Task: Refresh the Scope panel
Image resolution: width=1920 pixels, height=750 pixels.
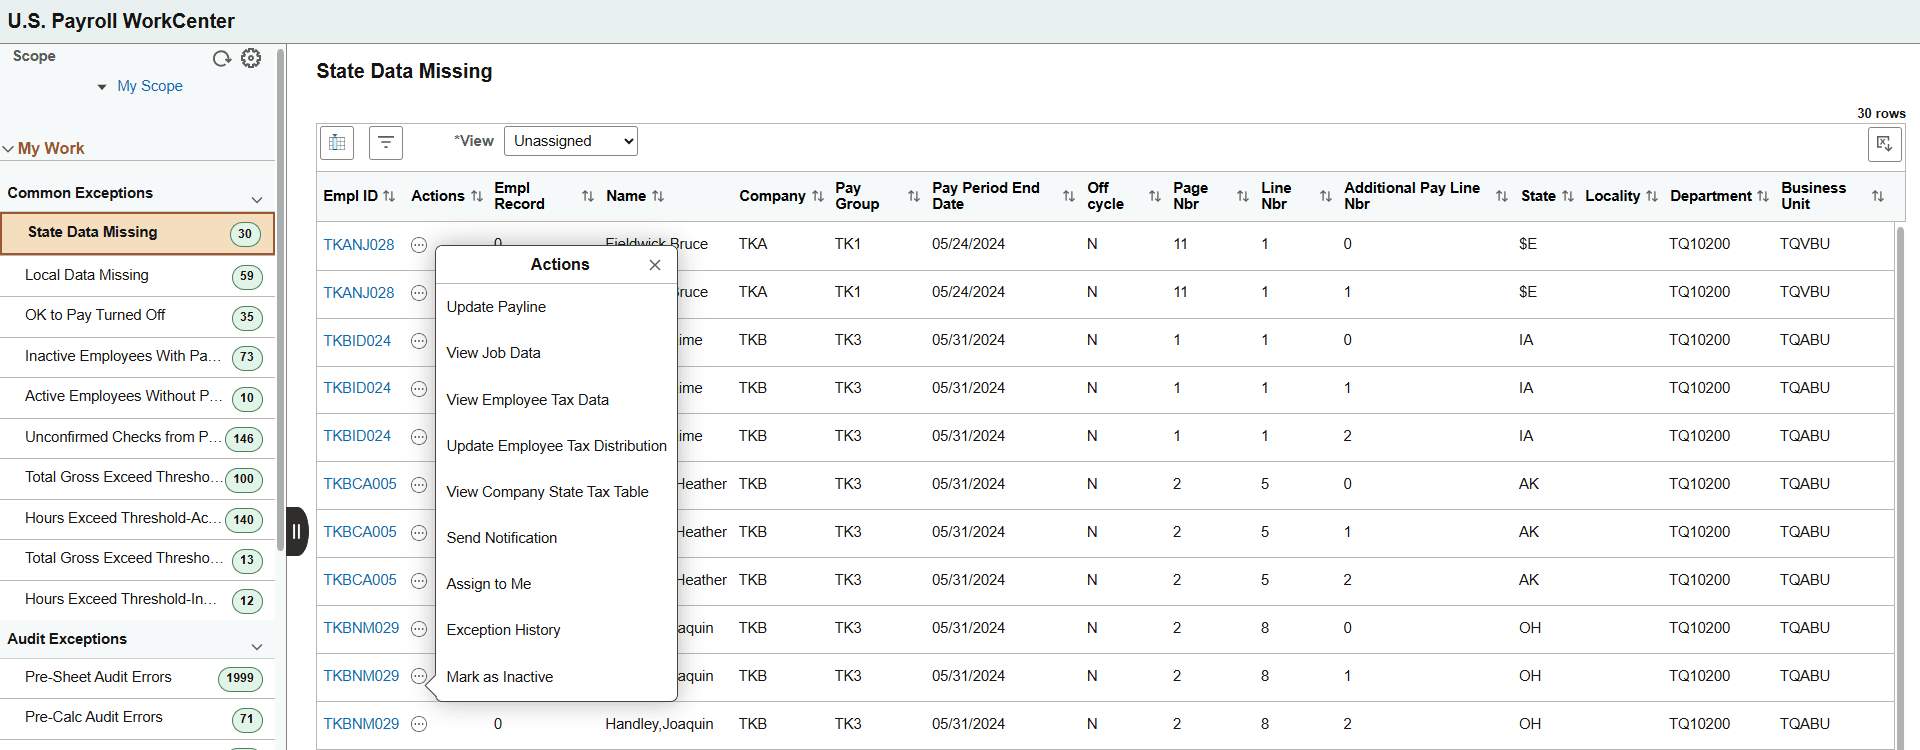Action: coord(222,59)
